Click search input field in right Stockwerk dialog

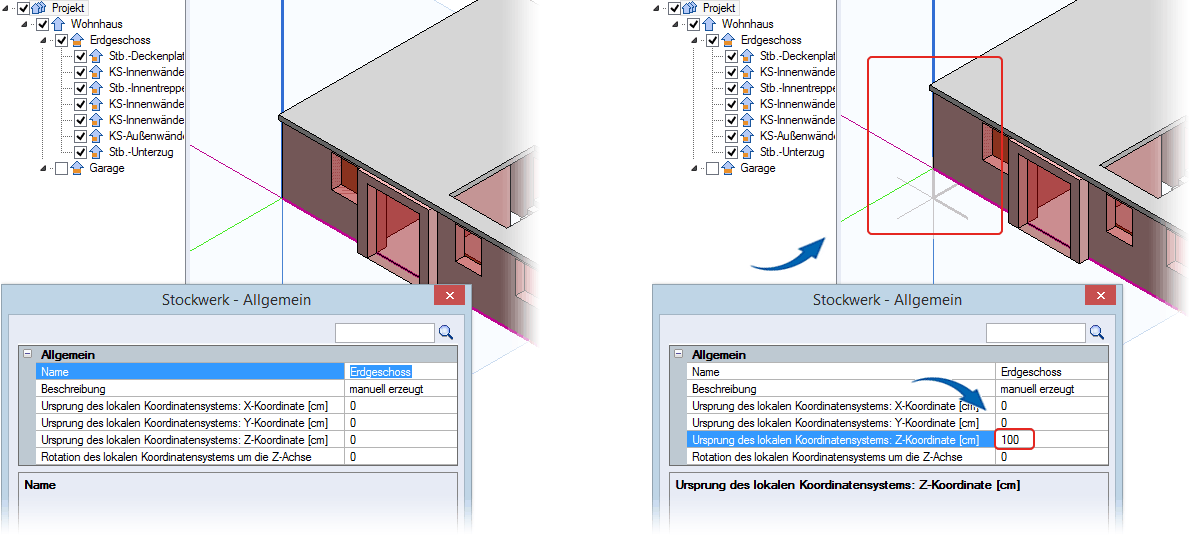click(x=1036, y=332)
